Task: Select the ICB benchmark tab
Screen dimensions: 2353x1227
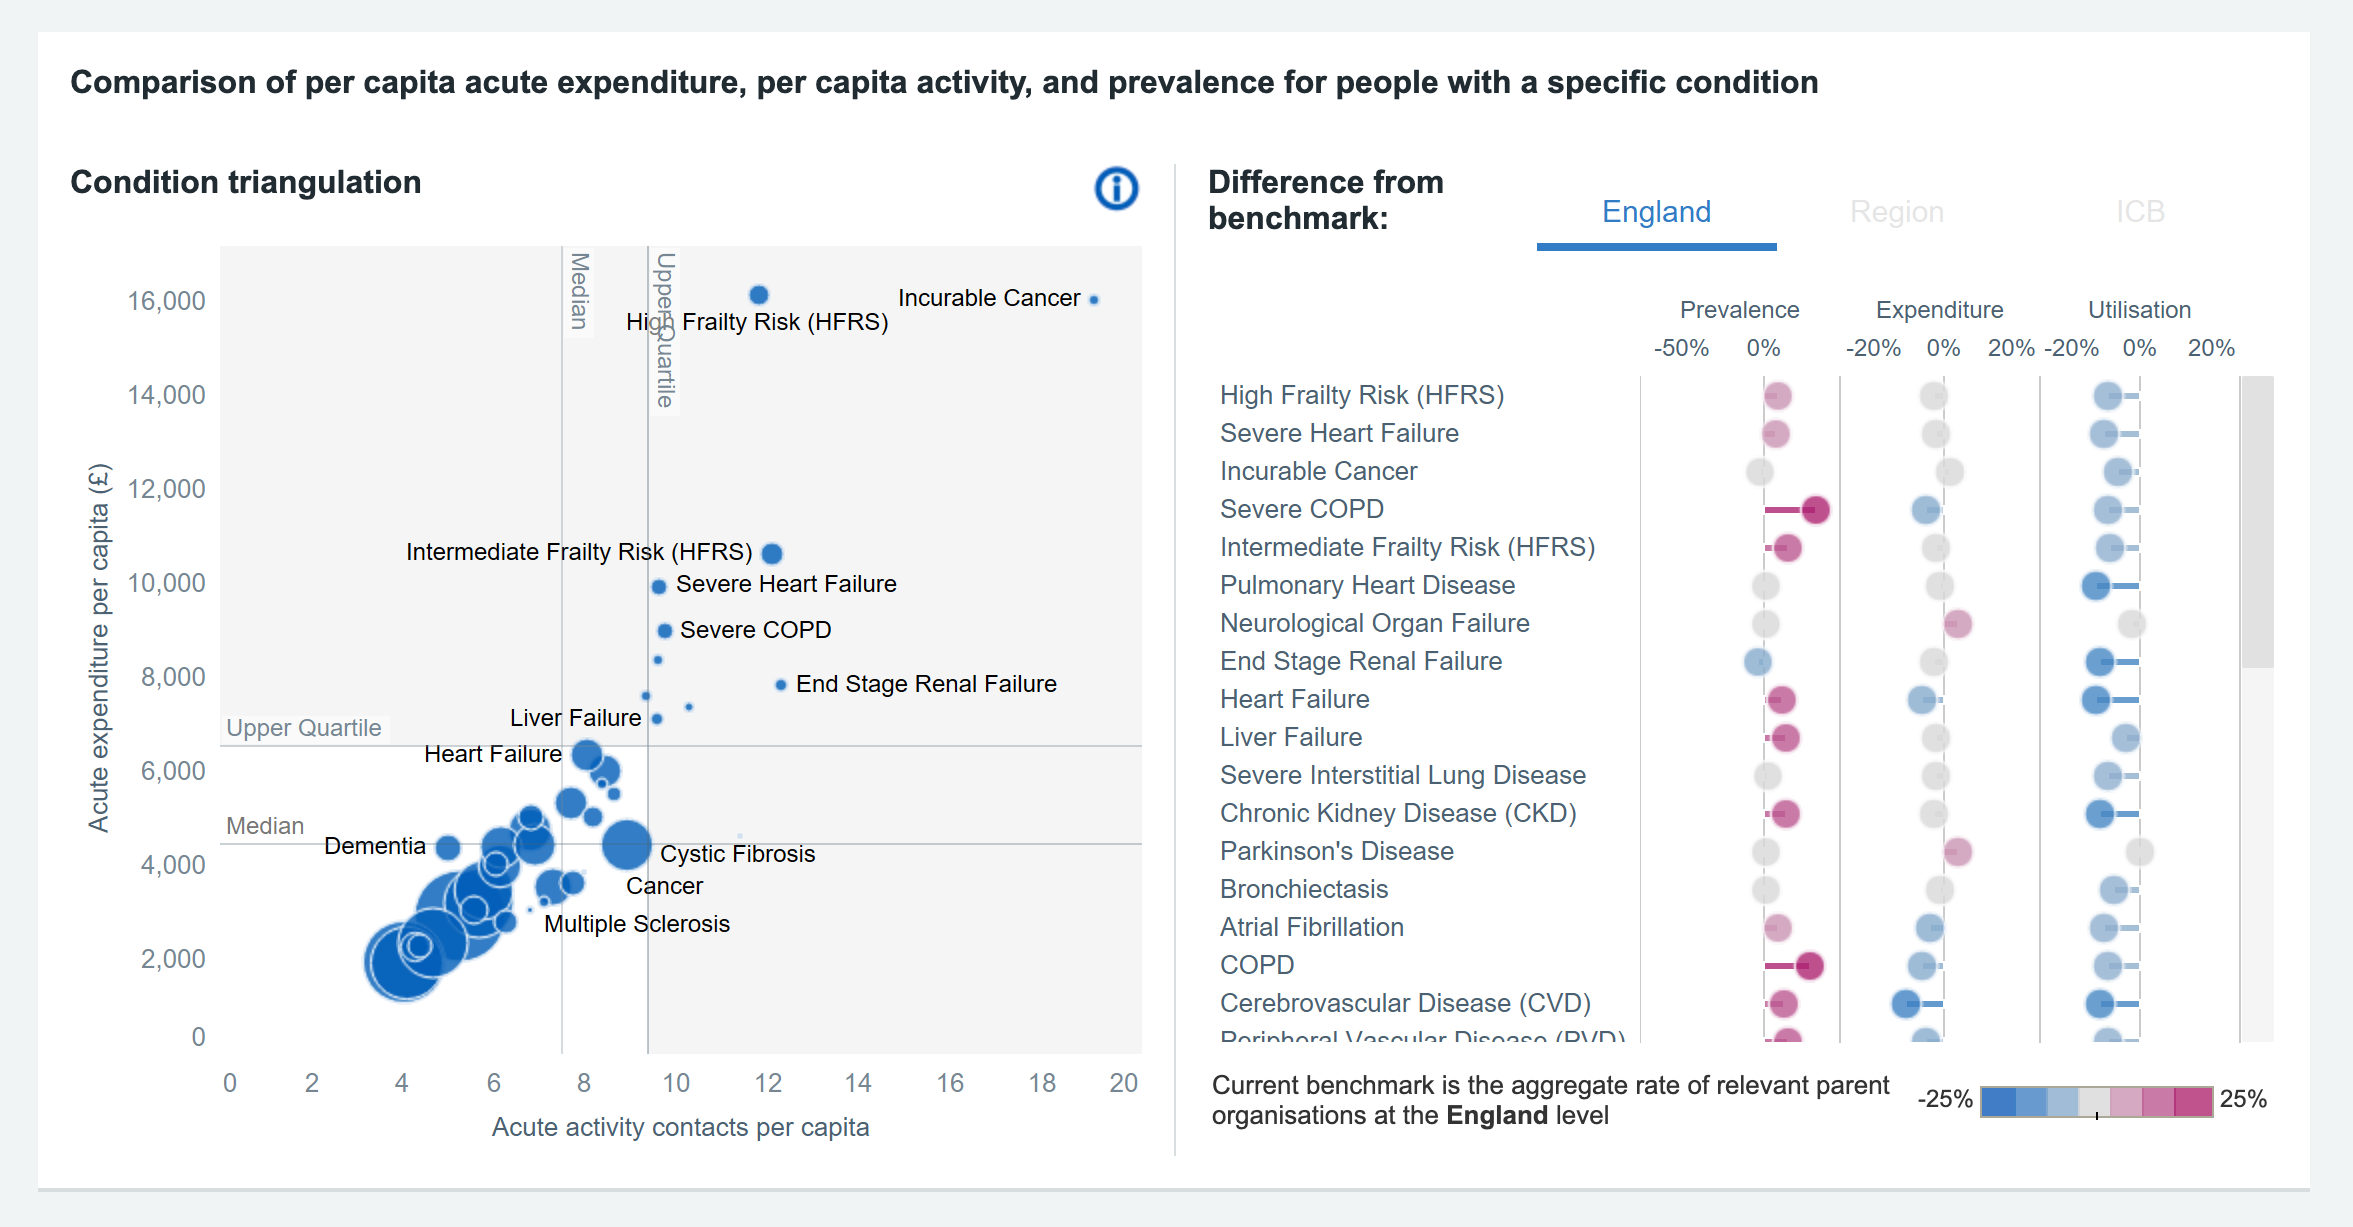Action: [2140, 212]
